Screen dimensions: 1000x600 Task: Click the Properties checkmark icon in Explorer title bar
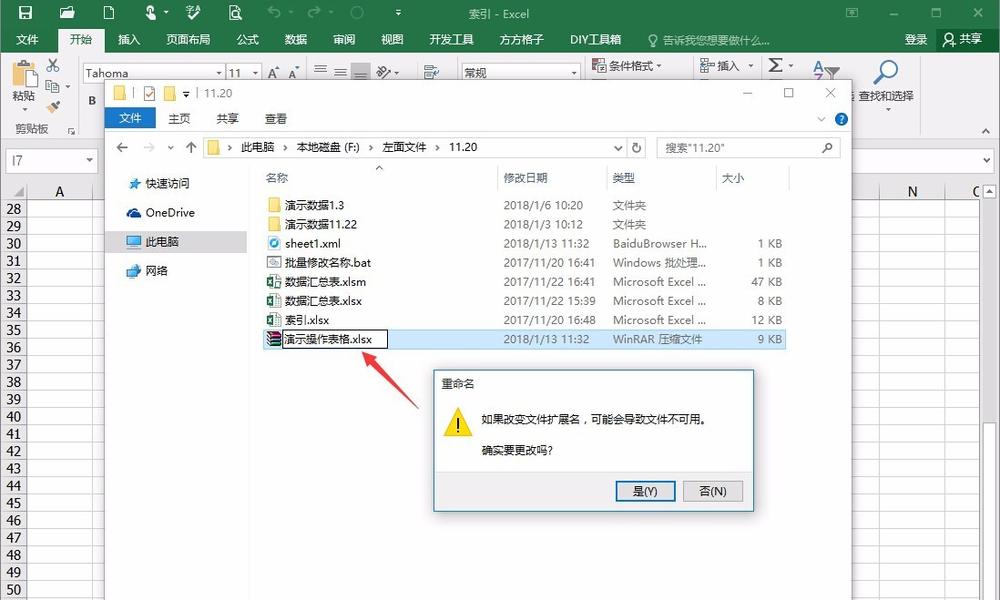coord(149,94)
